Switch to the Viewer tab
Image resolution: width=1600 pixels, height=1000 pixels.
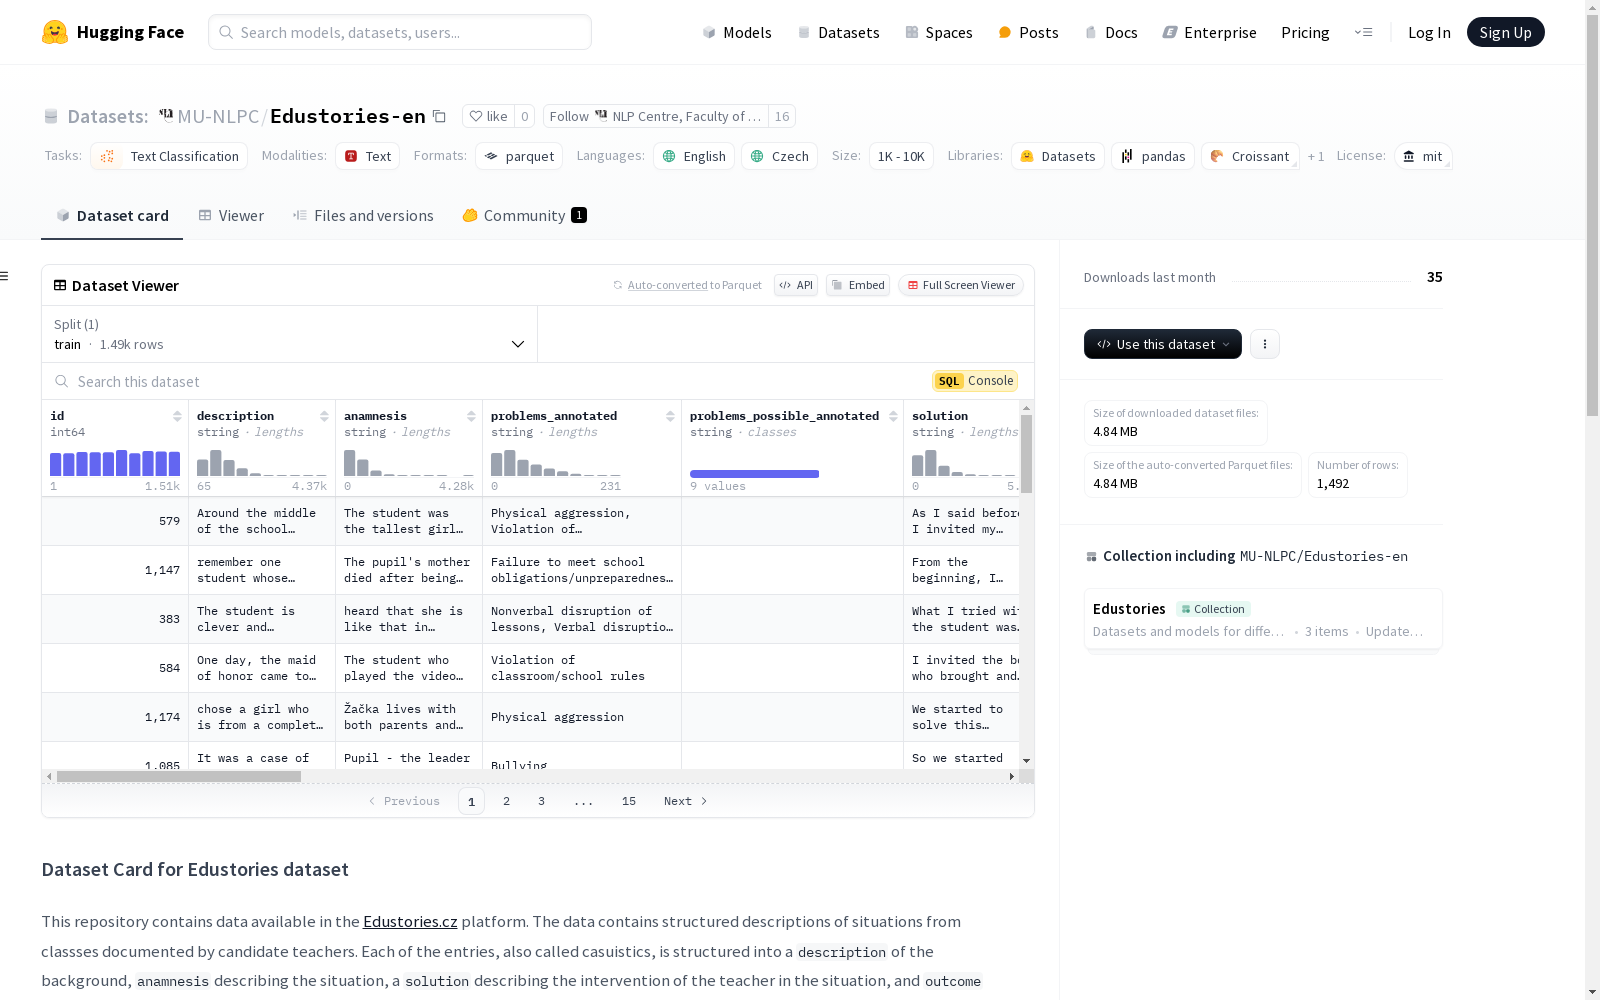[231, 216]
